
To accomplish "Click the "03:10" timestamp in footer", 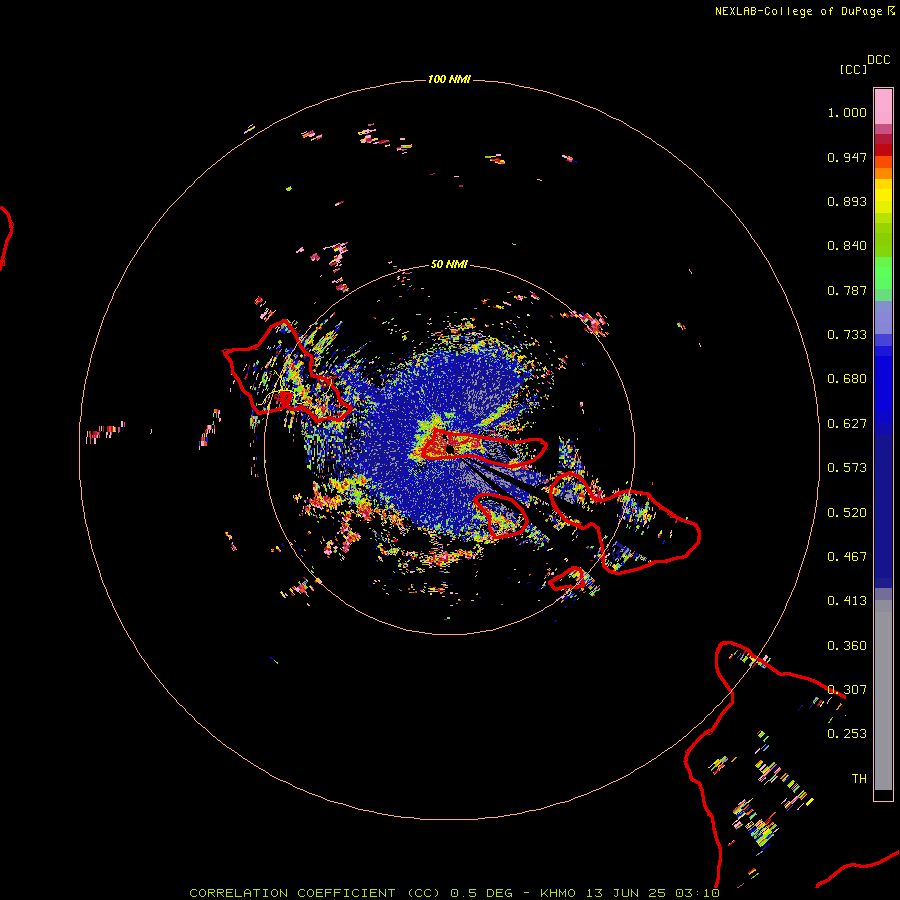I will pos(697,893).
